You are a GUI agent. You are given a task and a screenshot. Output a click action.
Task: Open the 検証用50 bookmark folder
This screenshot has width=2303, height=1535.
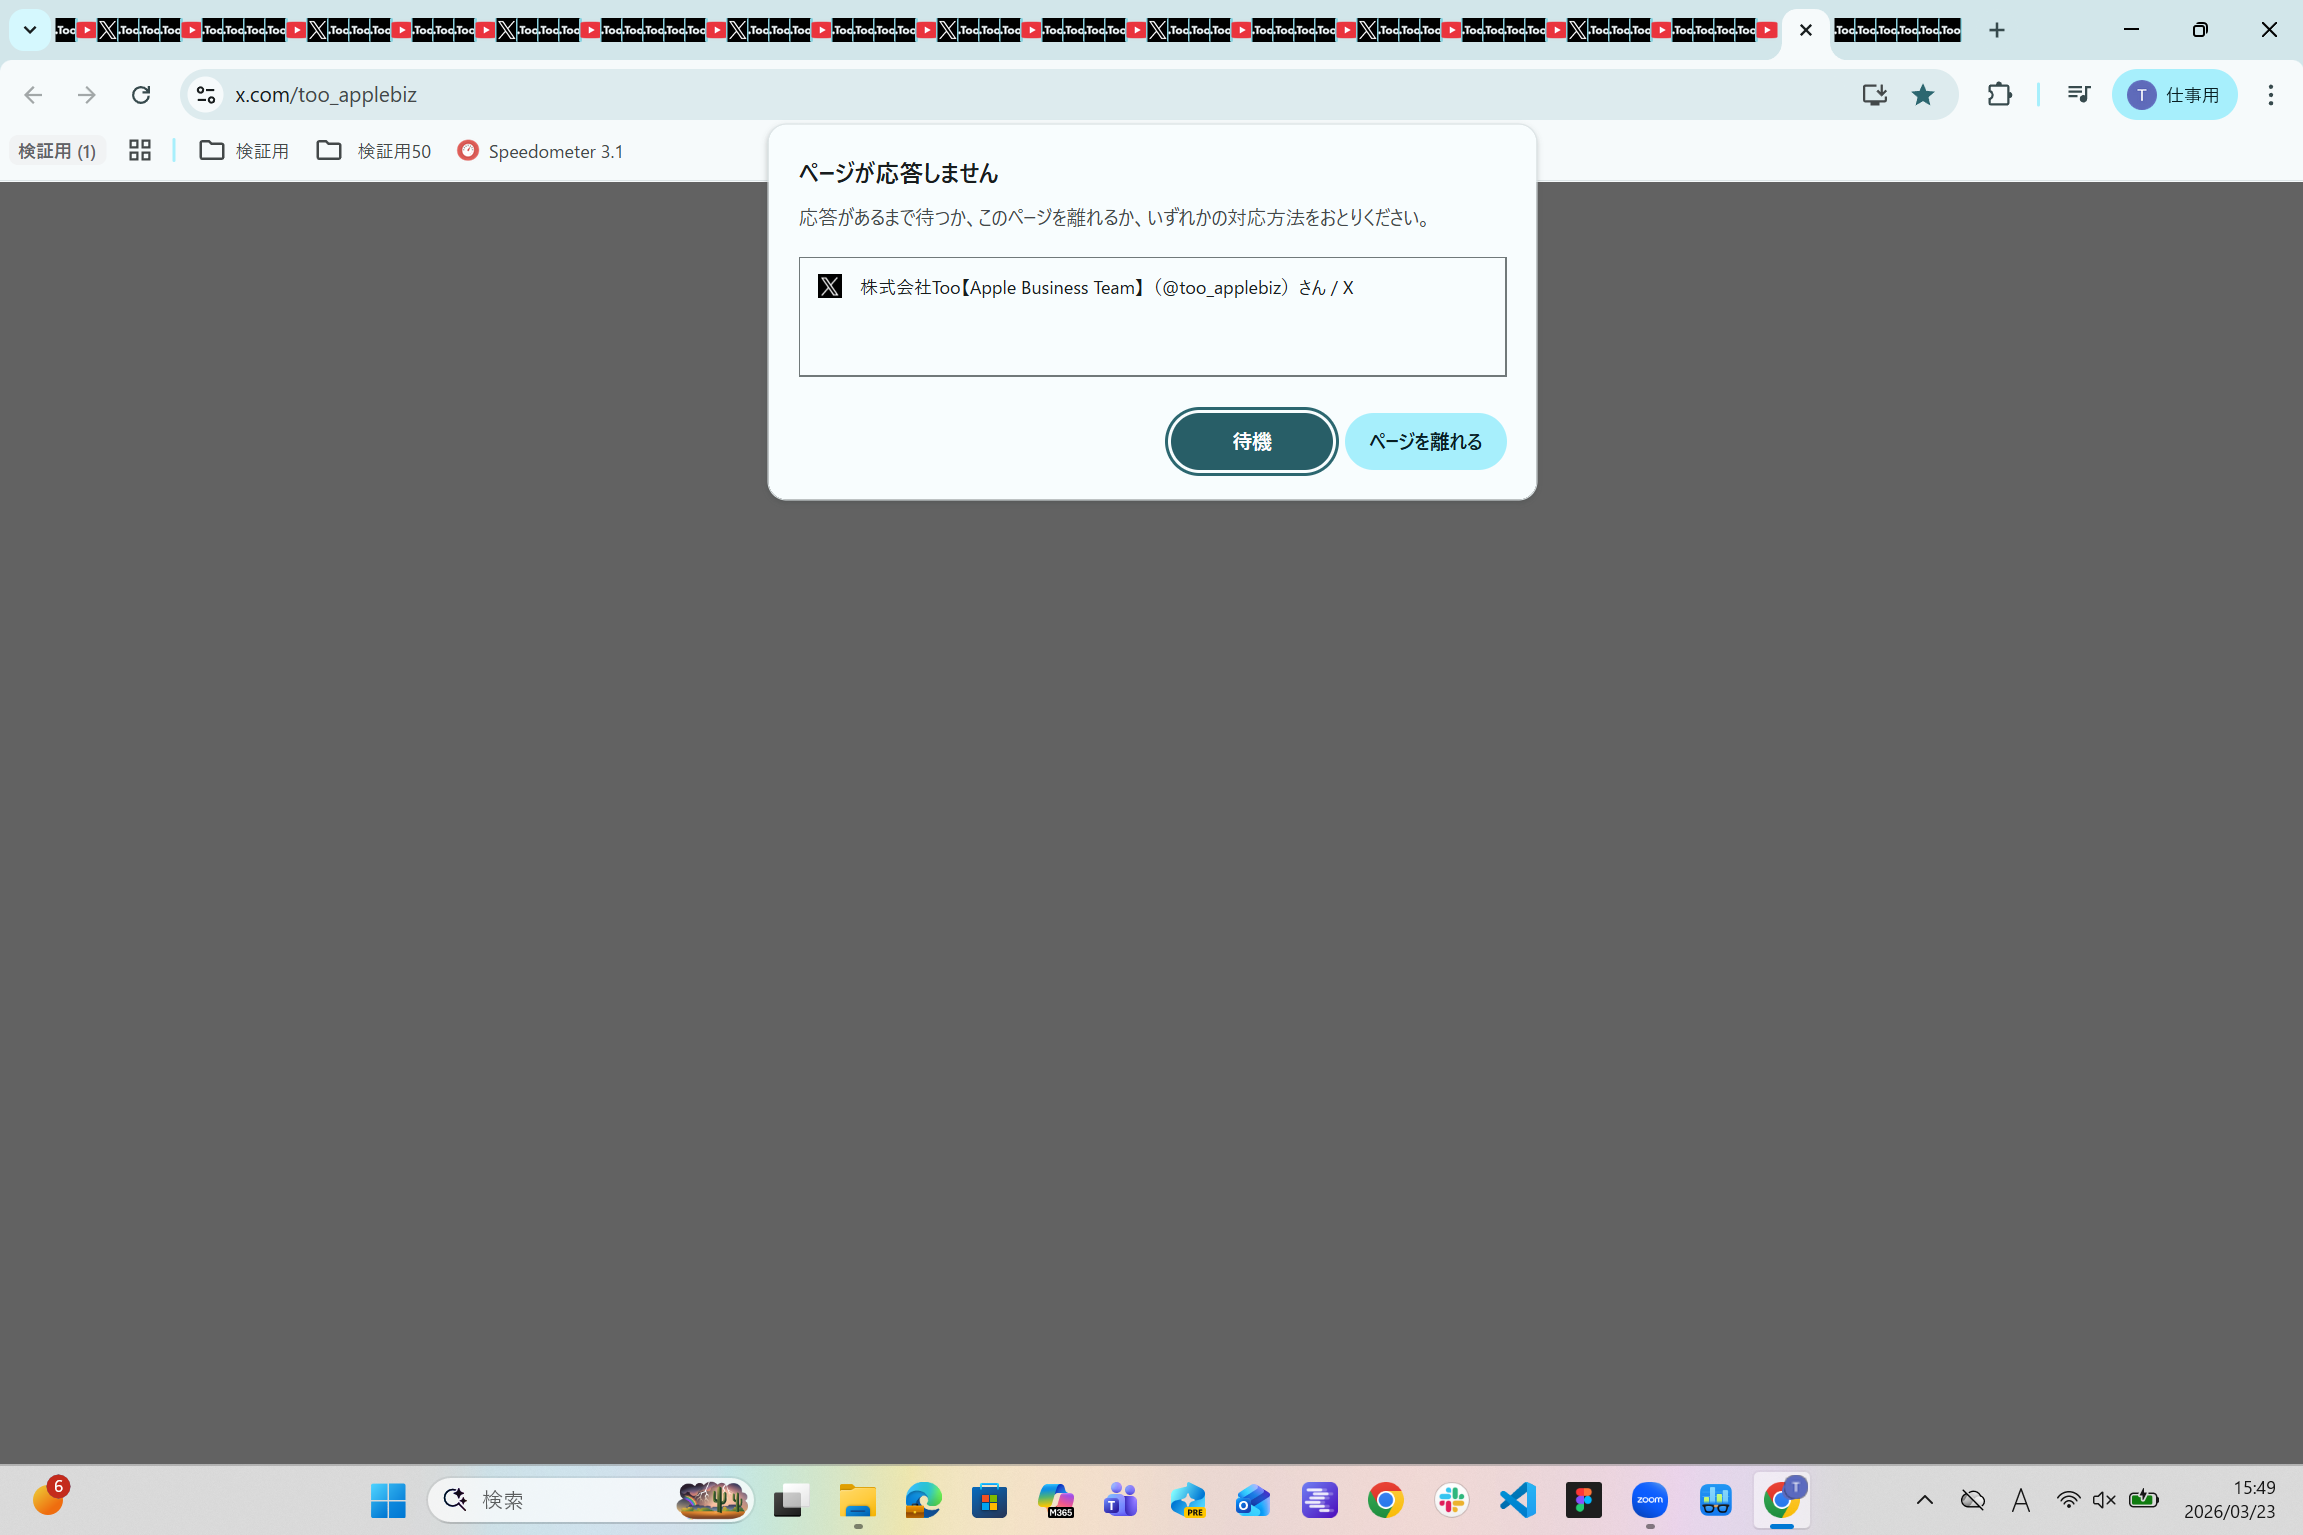pyautogui.click(x=374, y=151)
